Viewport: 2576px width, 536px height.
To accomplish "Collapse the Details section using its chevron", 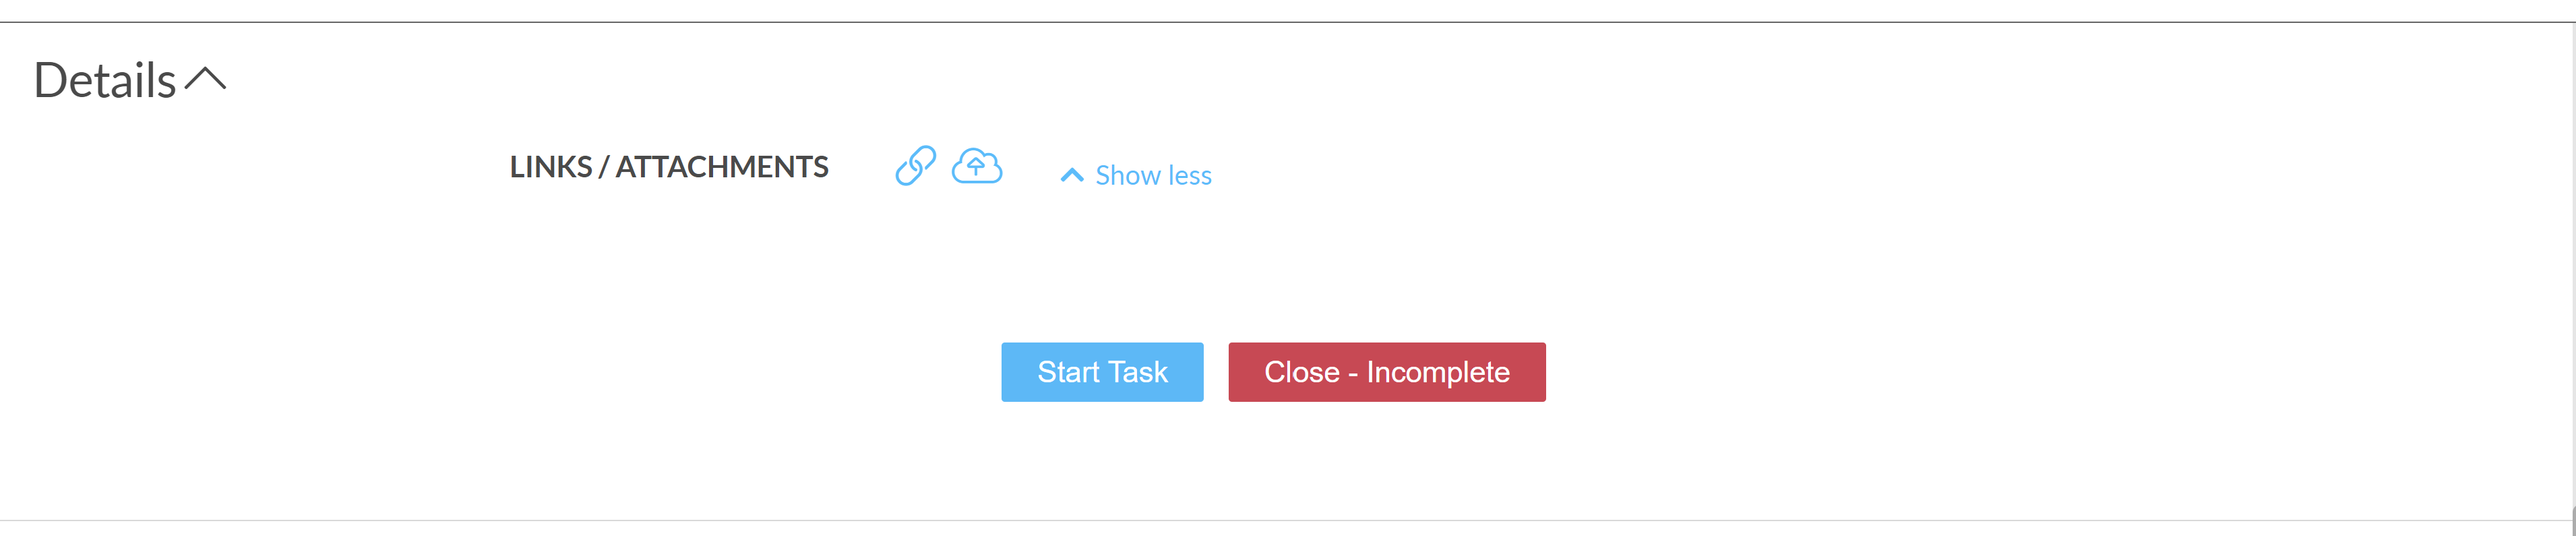I will tap(206, 79).
